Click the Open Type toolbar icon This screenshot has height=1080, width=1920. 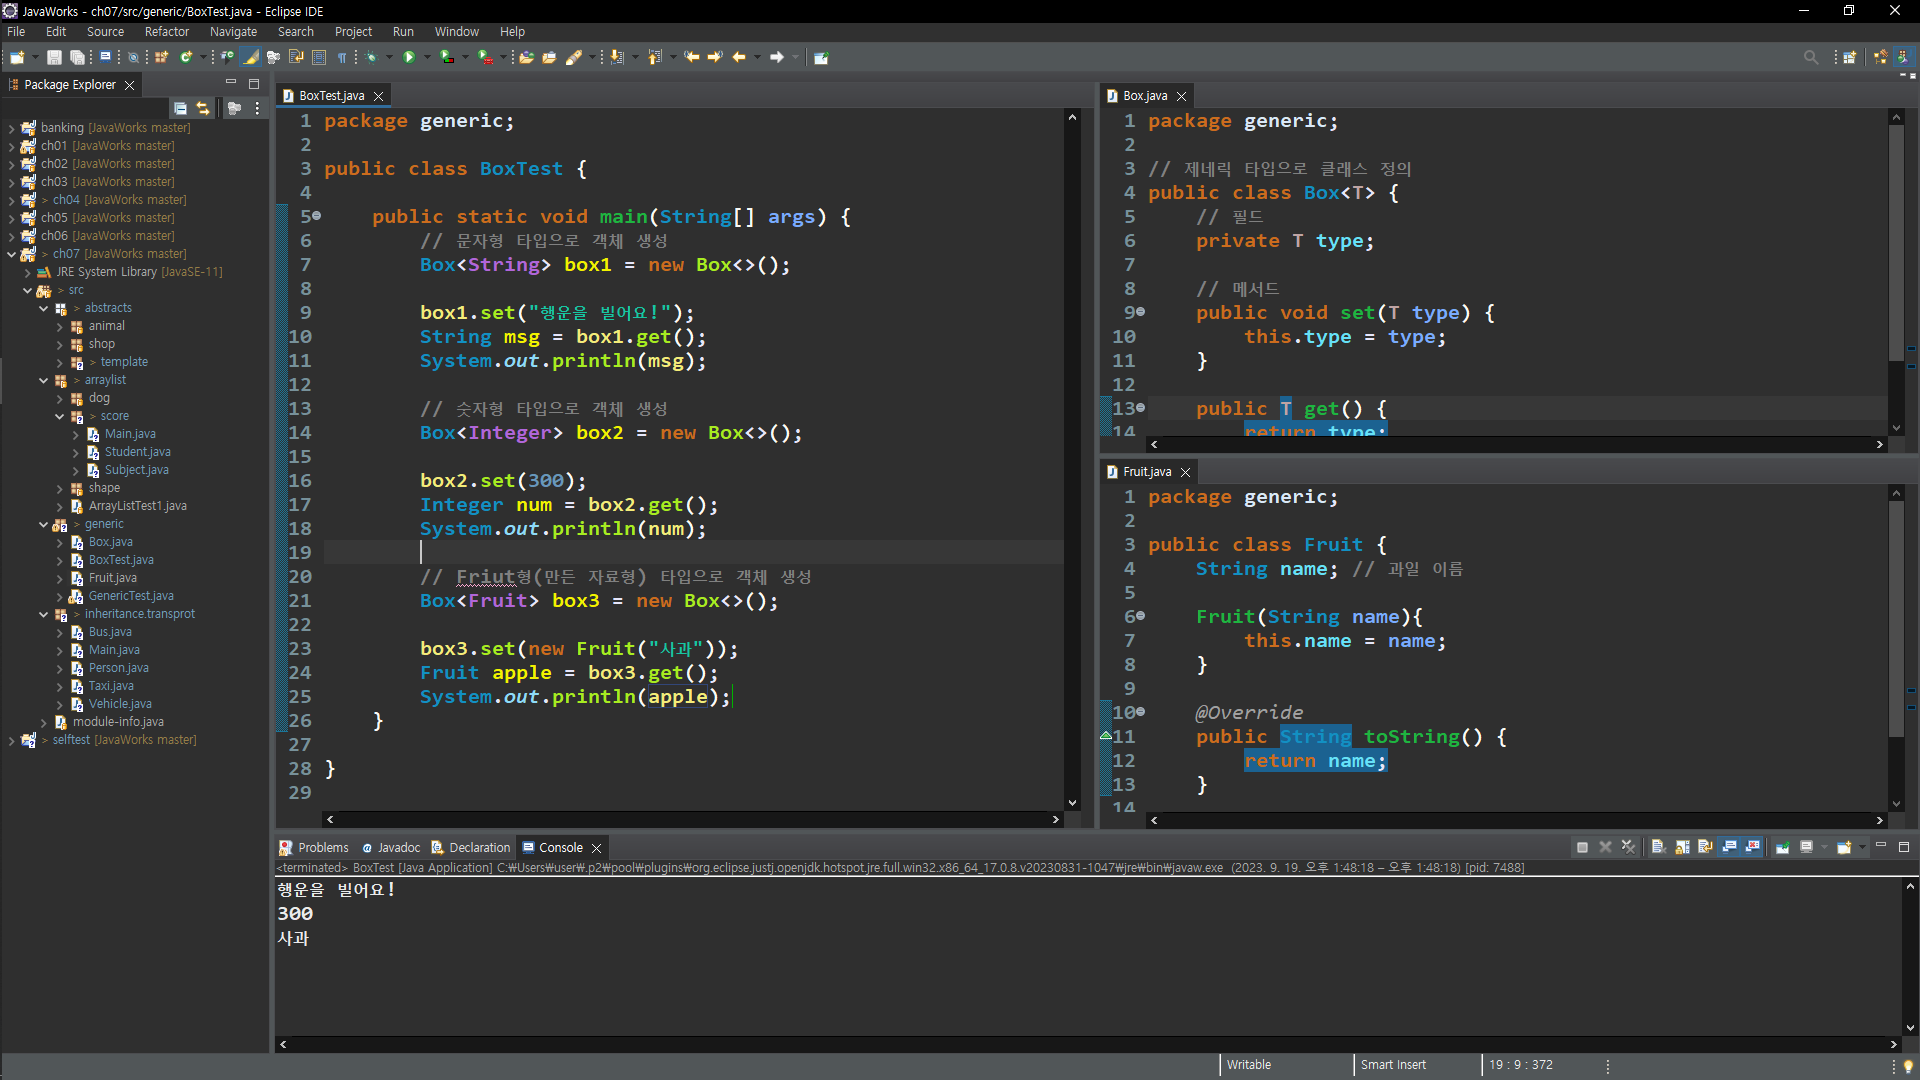click(x=227, y=57)
